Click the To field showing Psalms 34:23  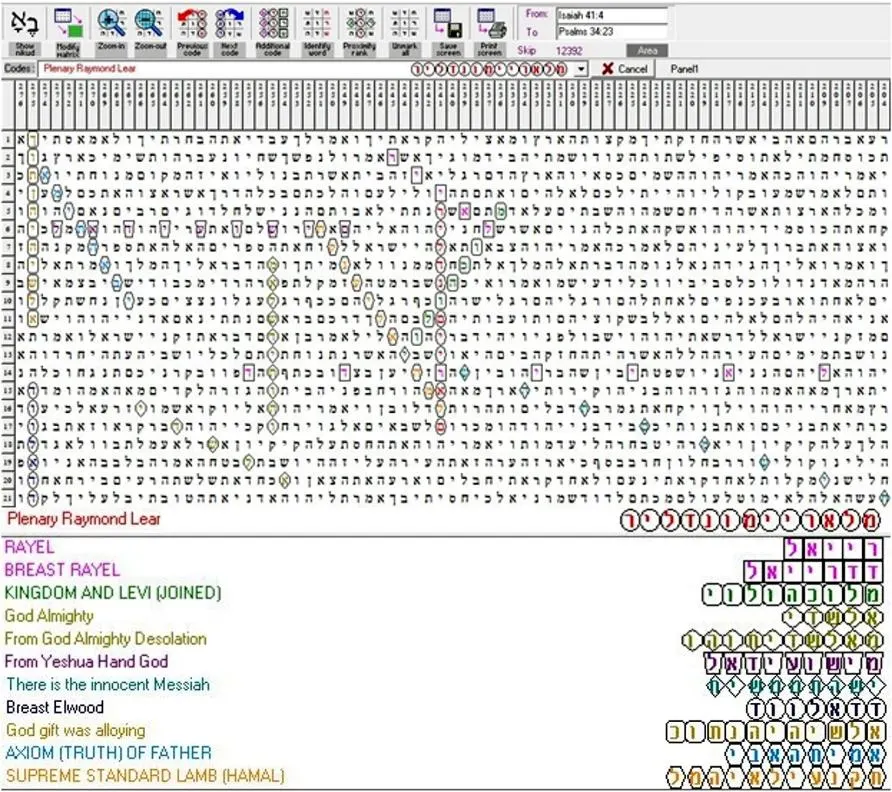pos(612,32)
